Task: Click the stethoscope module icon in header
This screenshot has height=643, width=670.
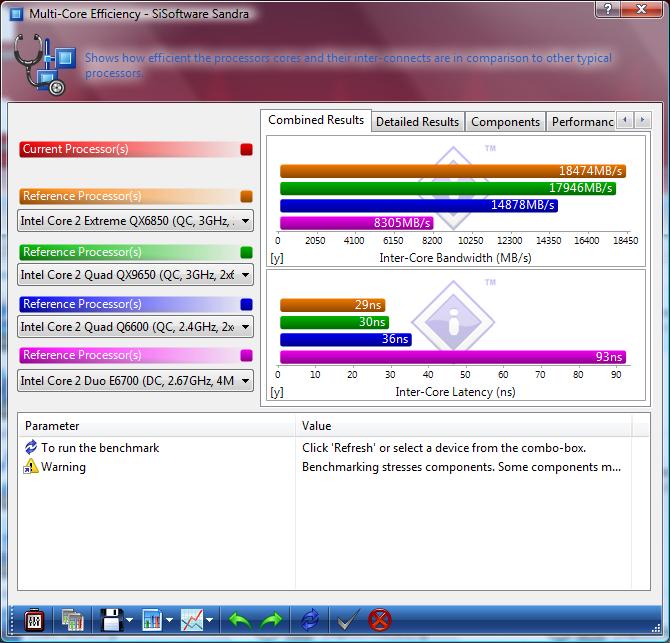Action: click(45, 64)
